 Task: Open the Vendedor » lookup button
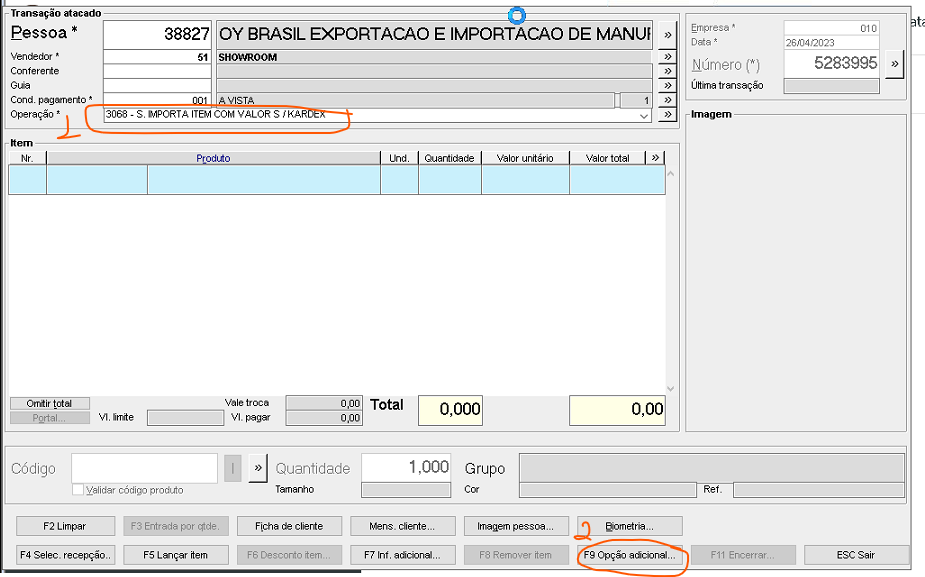tap(667, 57)
